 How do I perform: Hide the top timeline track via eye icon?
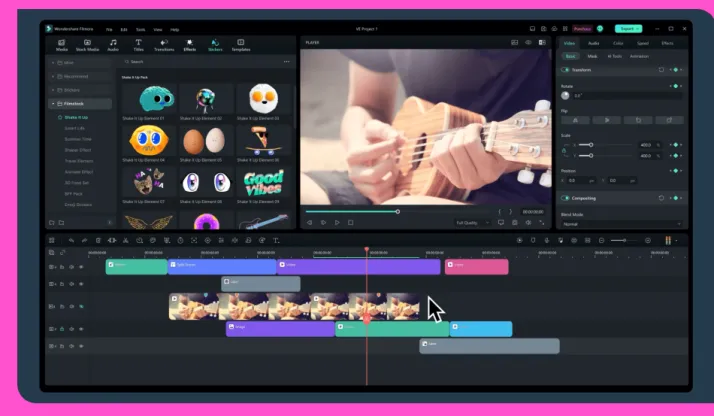tap(81, 266)
